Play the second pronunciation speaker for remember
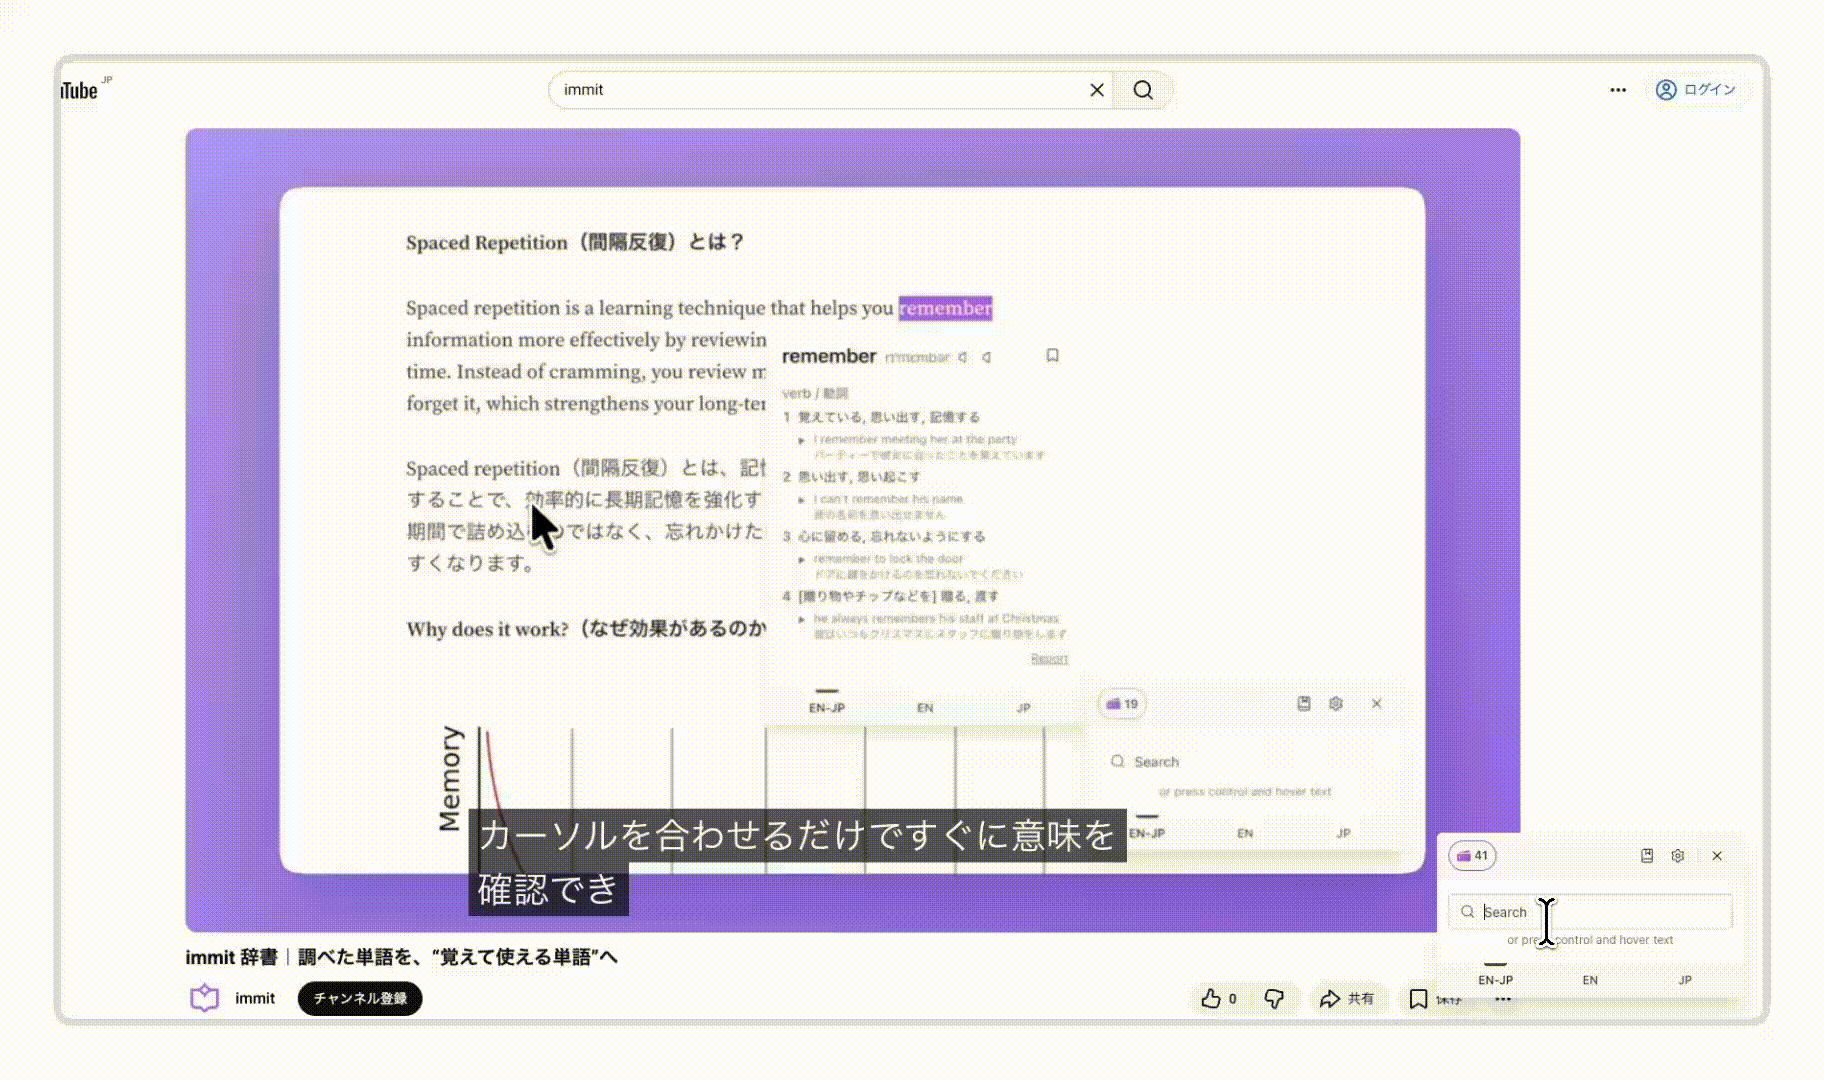The height and width of the screenshot is (1080, 1824). [x=986, y=357]
